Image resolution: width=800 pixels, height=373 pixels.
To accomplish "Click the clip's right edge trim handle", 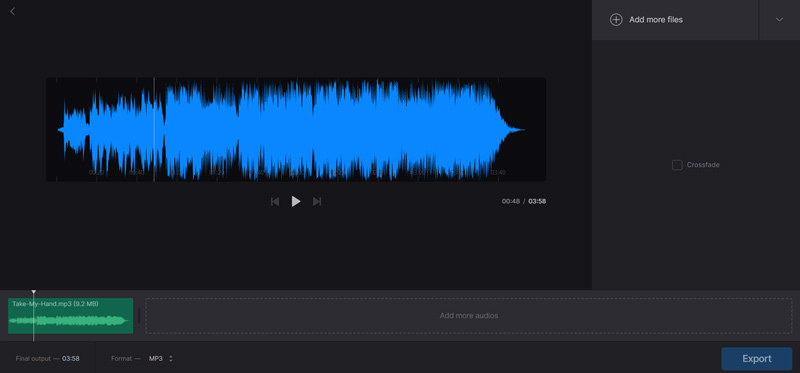I will click(x=139, y=316).
